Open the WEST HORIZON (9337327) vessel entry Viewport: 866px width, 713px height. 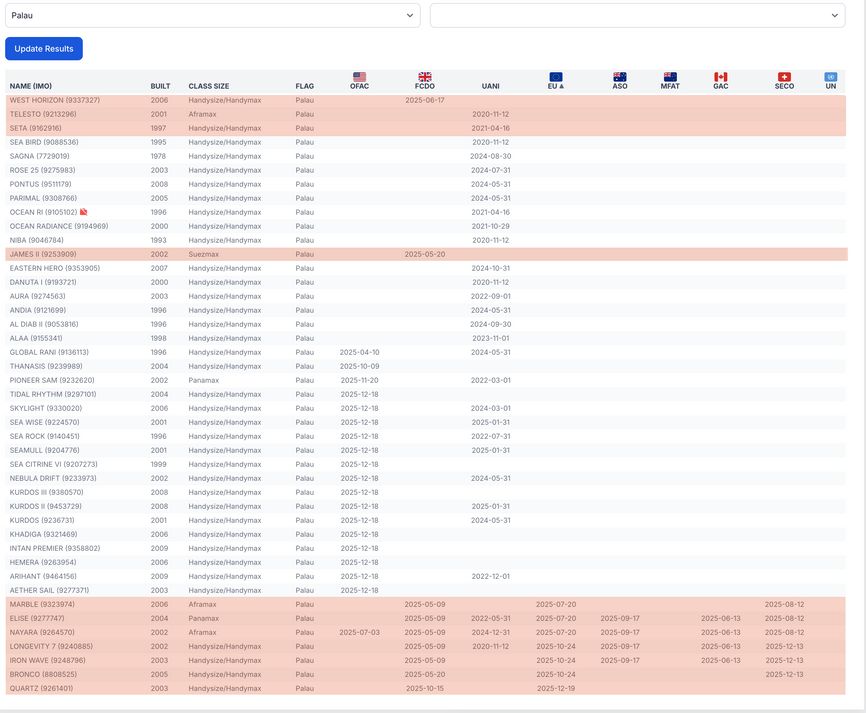pyautogui.click(x=54, y=100)
